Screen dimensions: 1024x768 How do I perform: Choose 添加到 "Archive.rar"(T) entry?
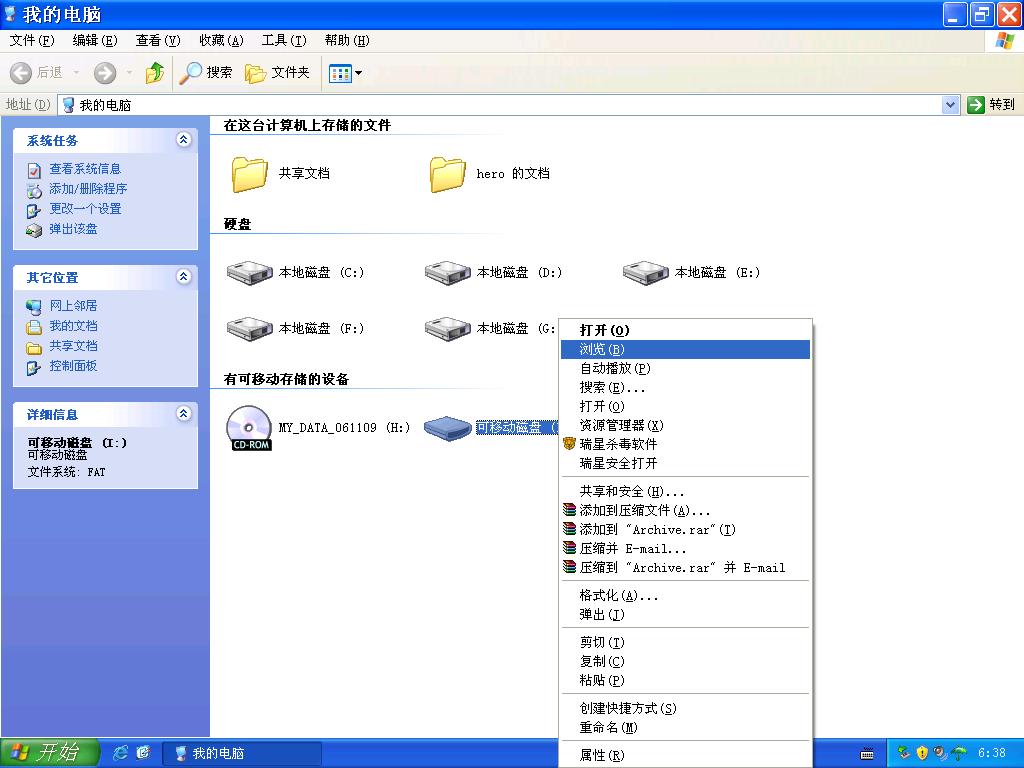point(685,530)
